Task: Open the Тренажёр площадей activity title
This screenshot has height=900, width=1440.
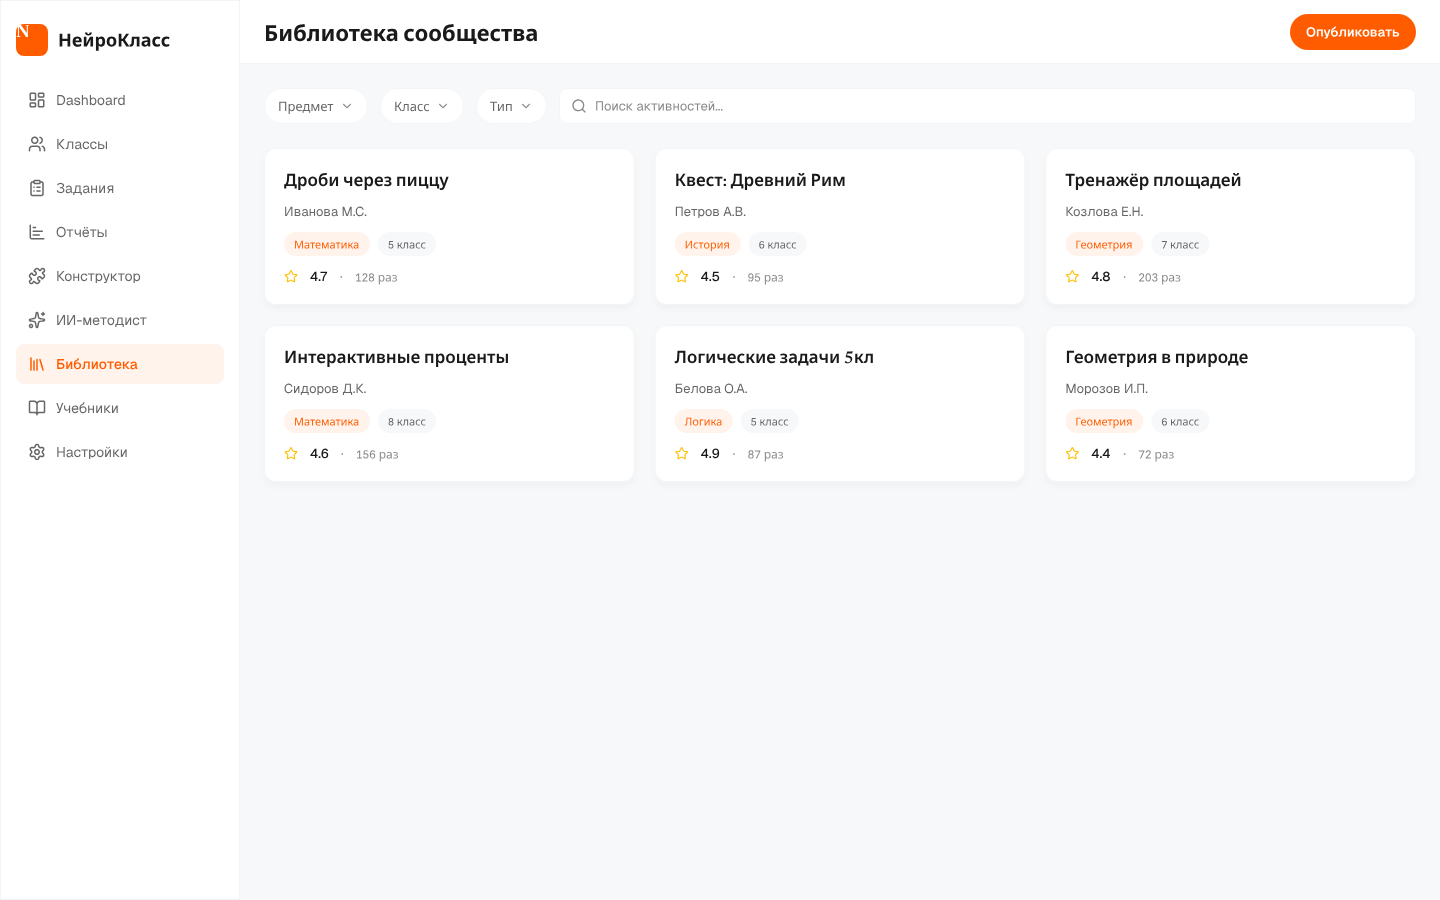Action: pyautogui.click(x=1153, y=180)
